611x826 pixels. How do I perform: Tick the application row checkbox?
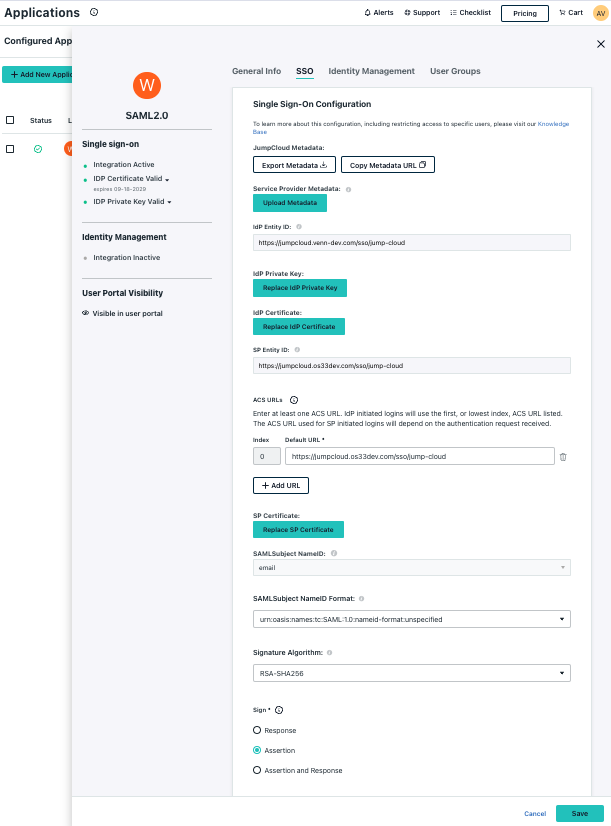[x=10, y=149]
